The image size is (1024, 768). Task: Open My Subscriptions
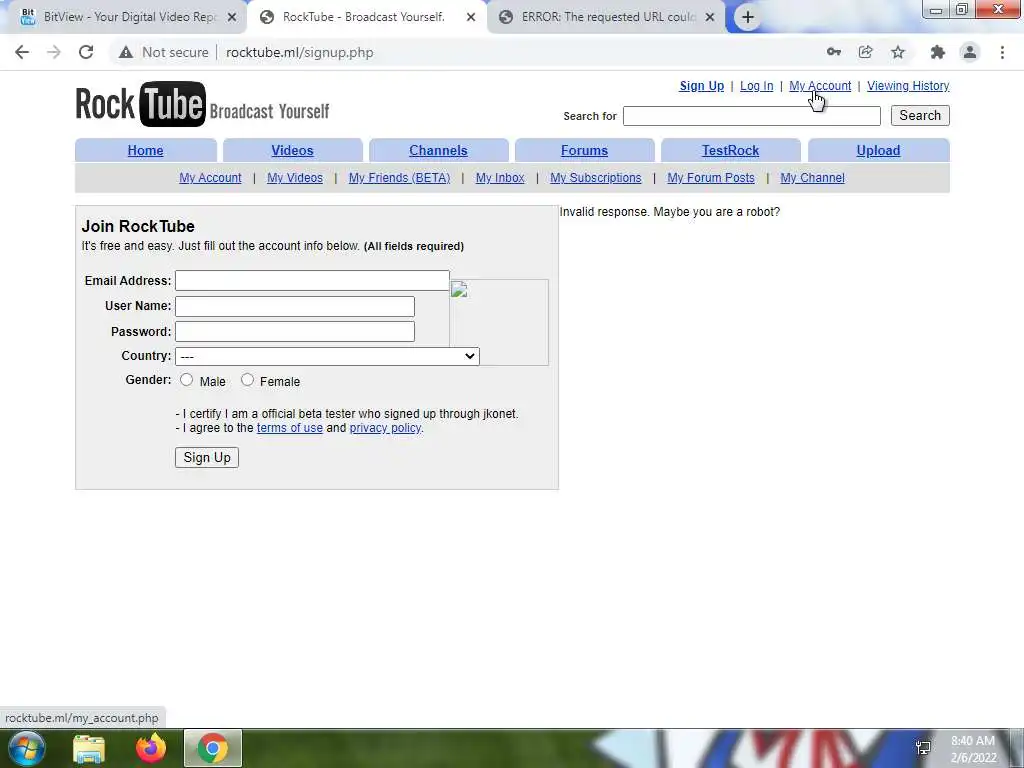click(596, 178)
